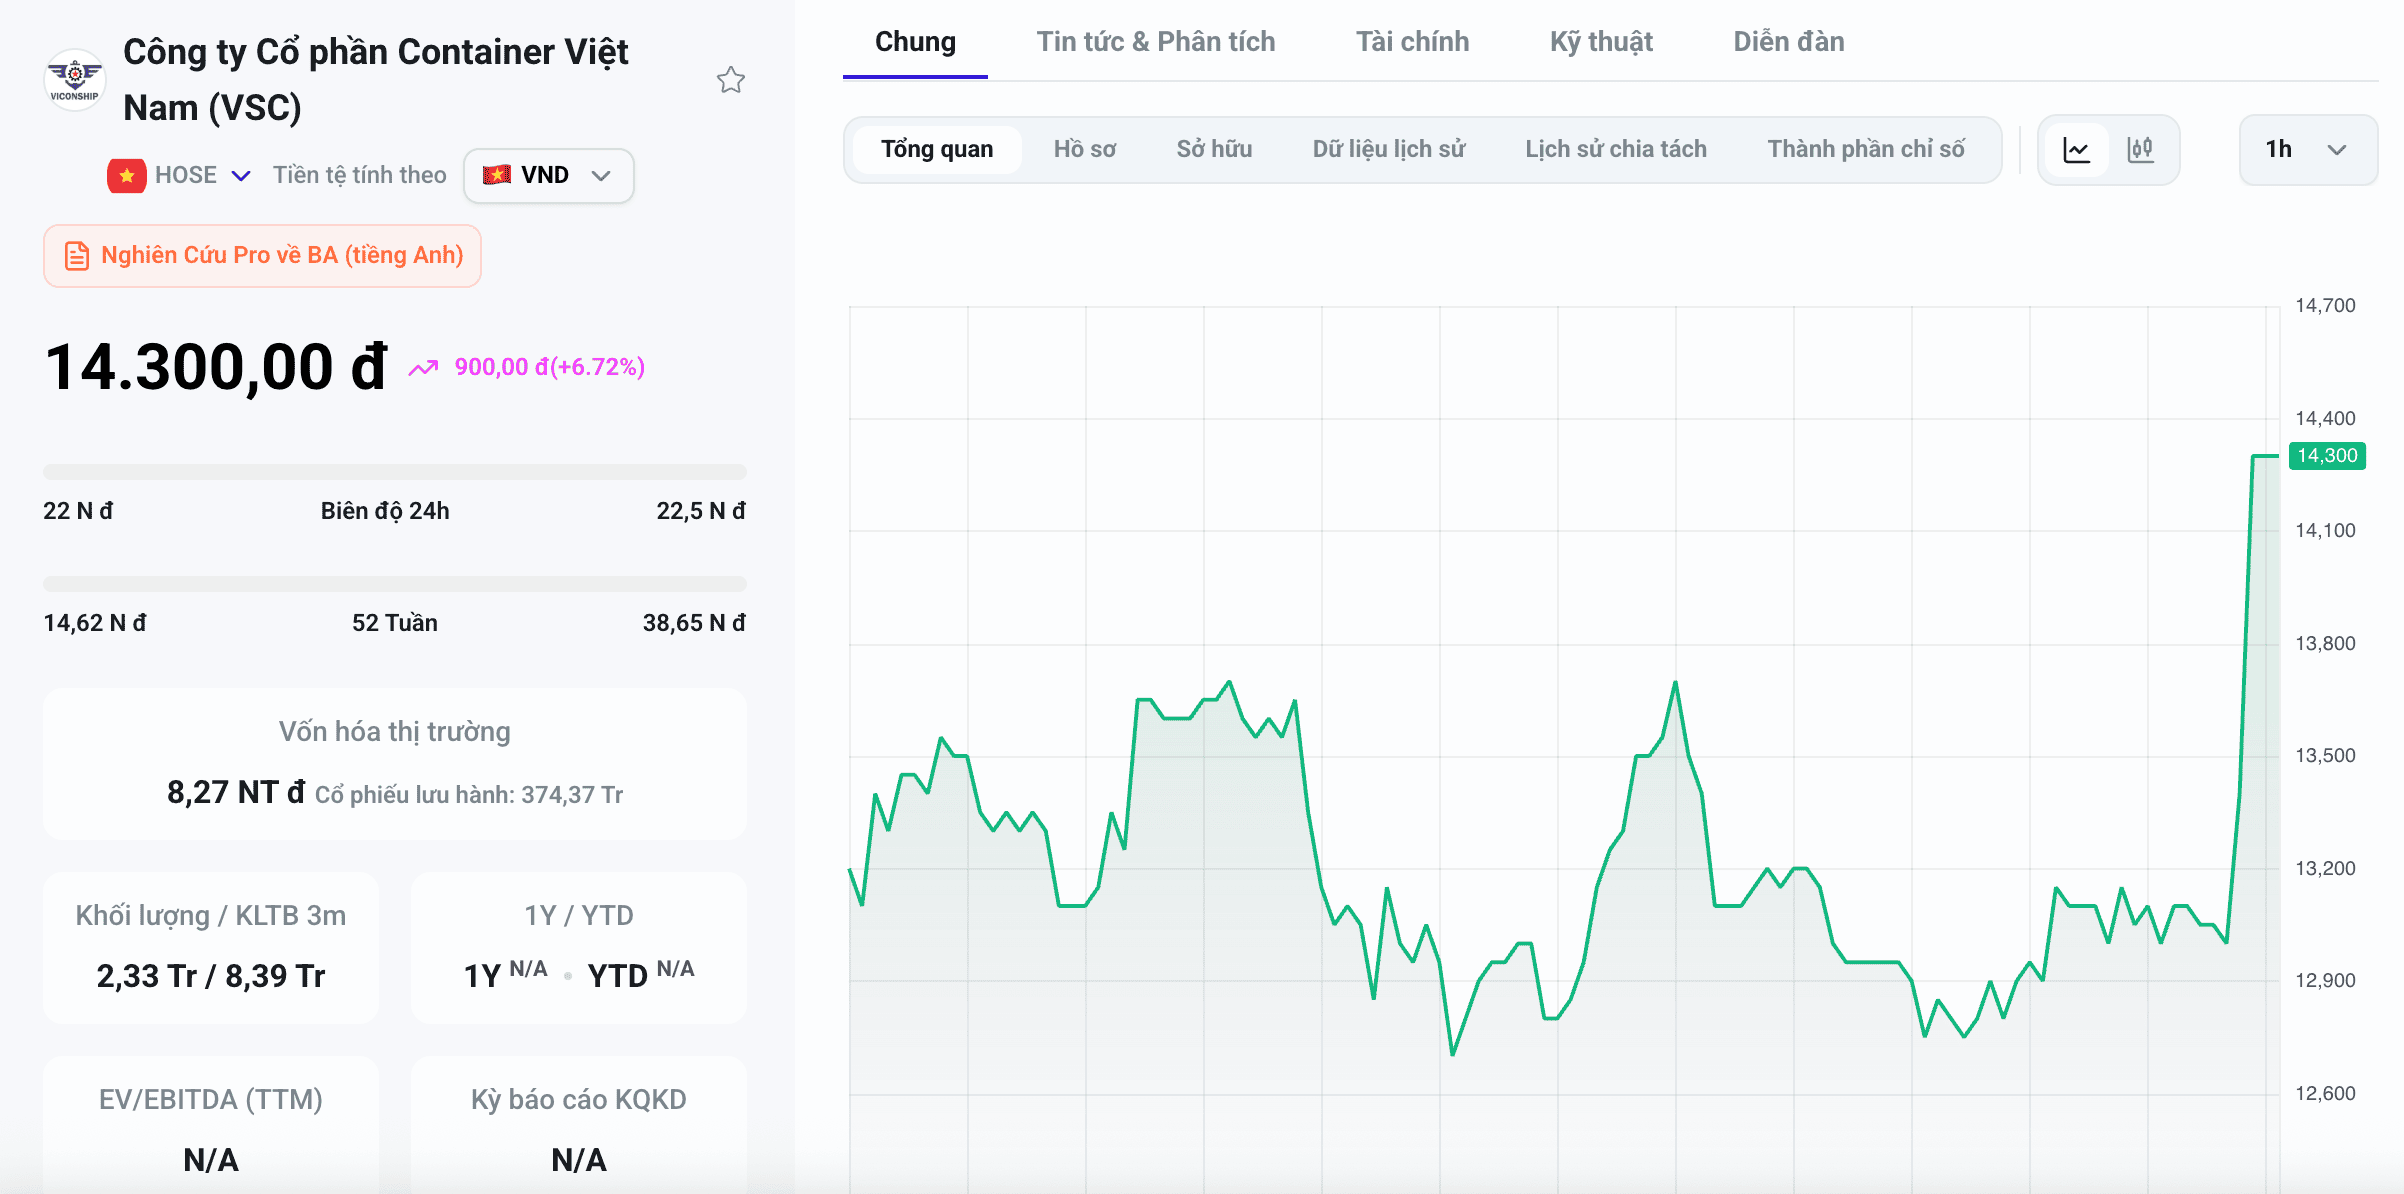Click the price change 900,00 đ(+6.72%)
2404x1194 pixels.
click(549, 368)
